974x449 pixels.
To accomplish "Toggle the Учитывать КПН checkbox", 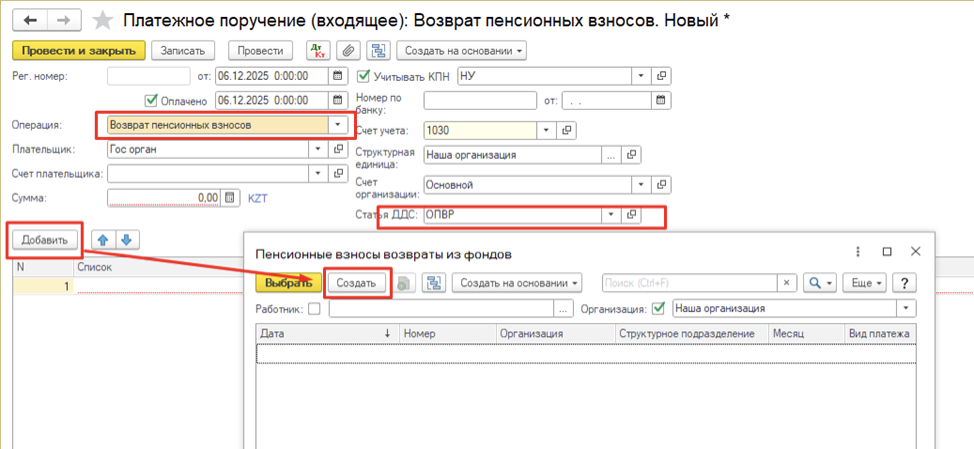I will [x=364, y=76].
